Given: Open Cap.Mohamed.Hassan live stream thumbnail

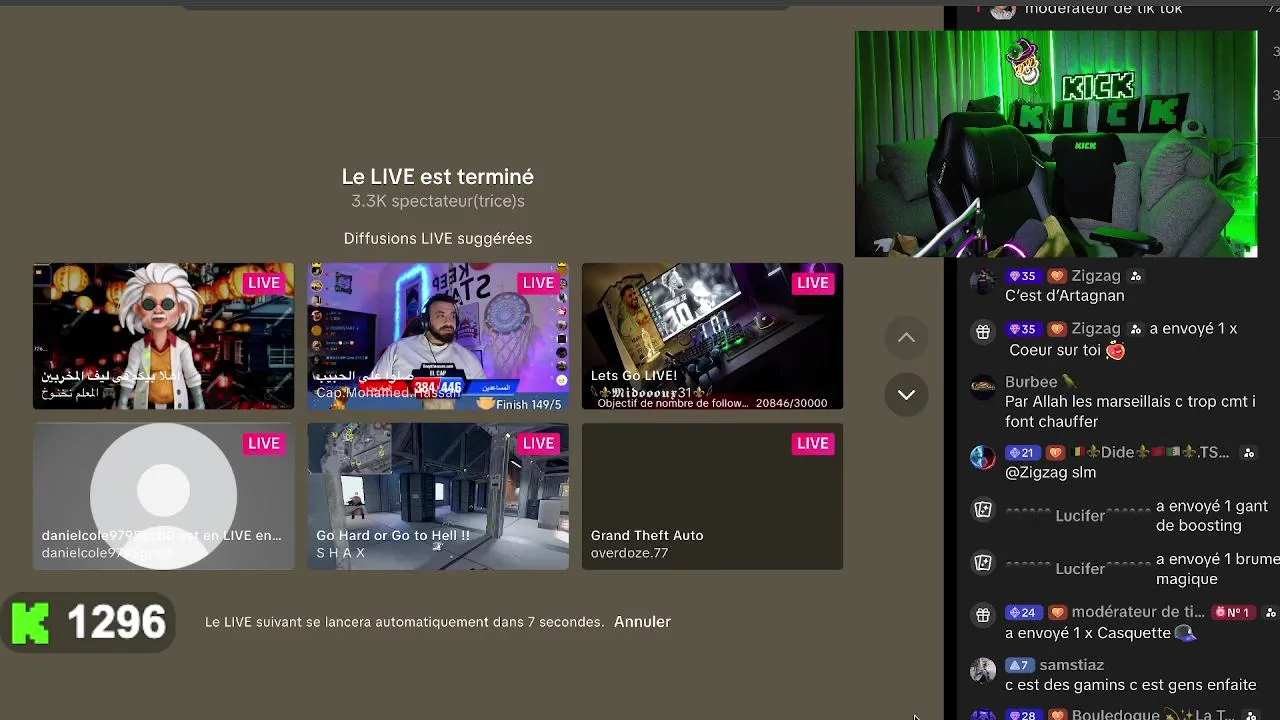Looking at the screenshot, I should point(438,336).
